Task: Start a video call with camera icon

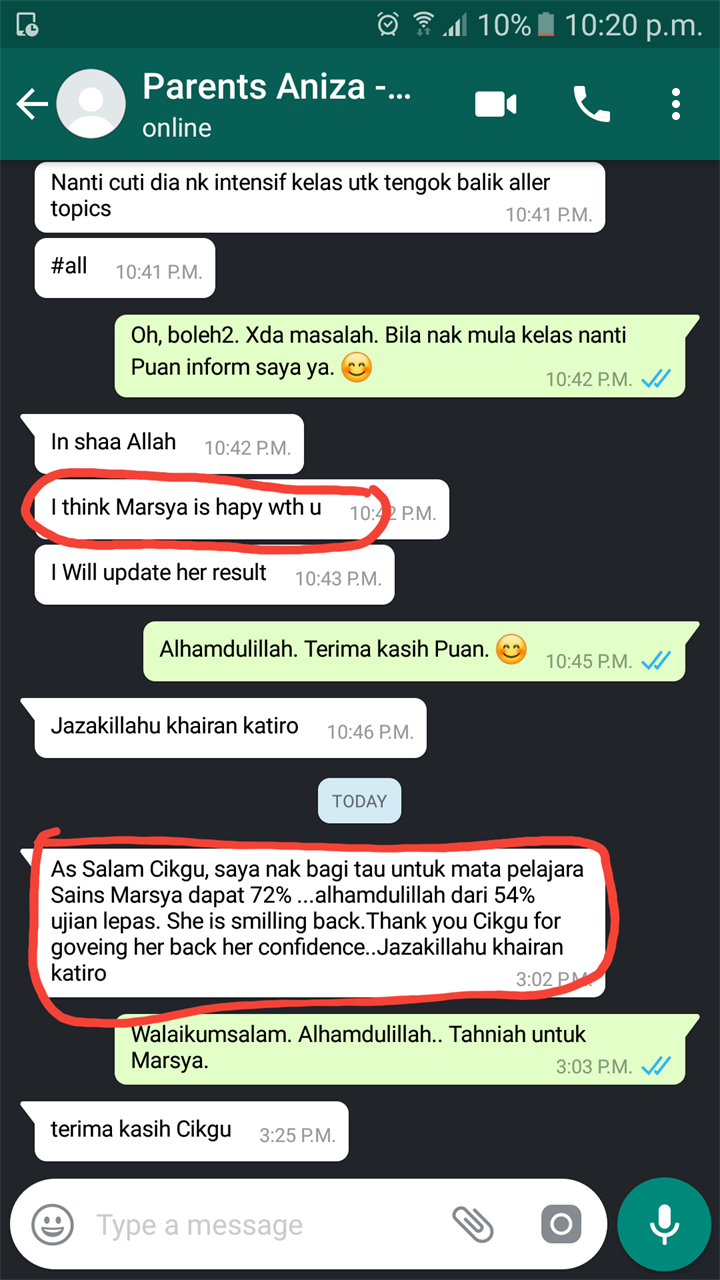Action: tap(496, 104)
